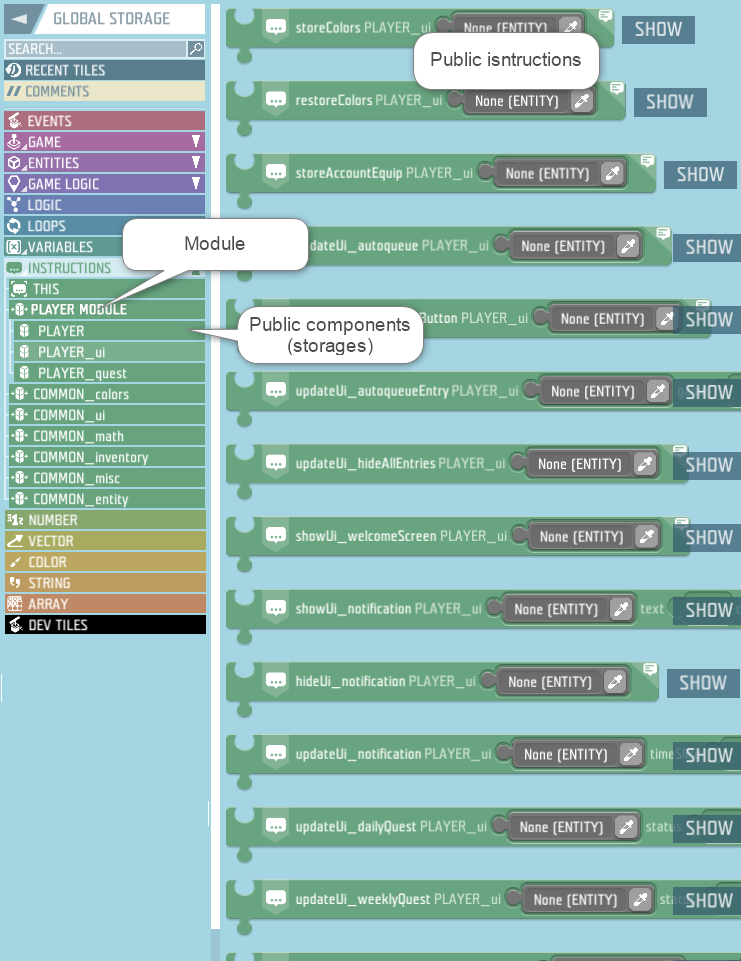Click None (ENTITY) slot on storeAccountEquip
The width and height of the screenshot is (741, 961).
pyautogui.click(x=547, y=173)
